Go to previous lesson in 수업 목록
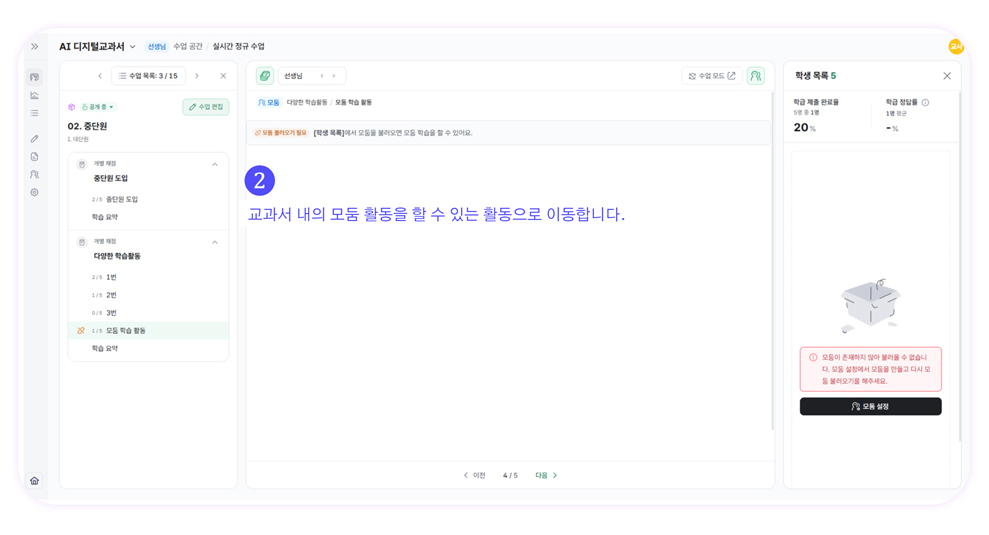The width and height of the screenshot is (989, 535). 100,76
